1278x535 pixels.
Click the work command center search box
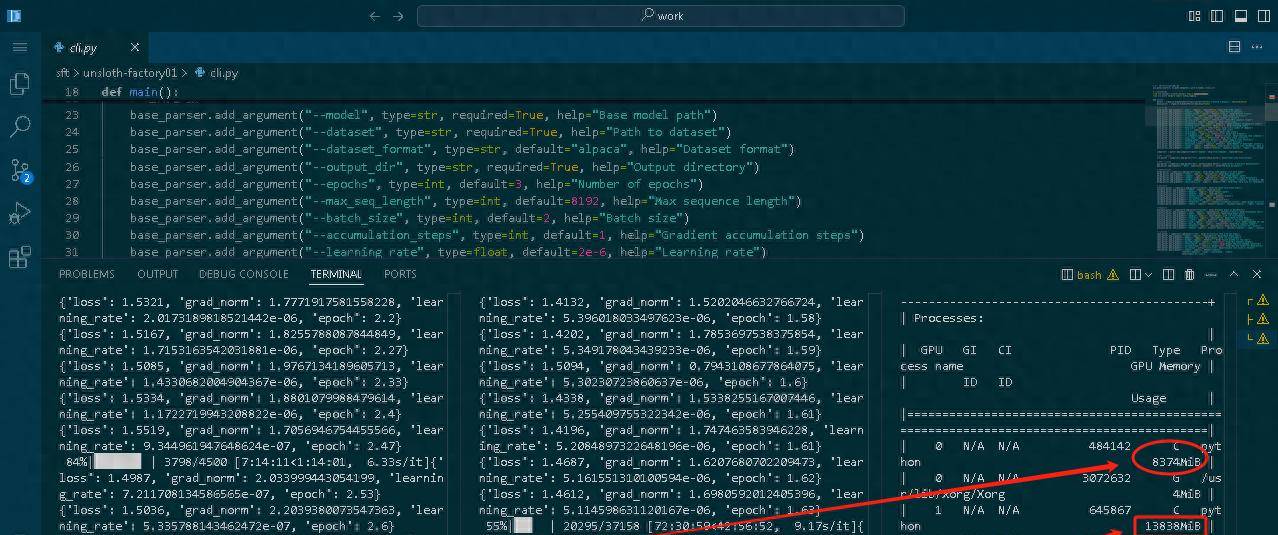point(660,16)
